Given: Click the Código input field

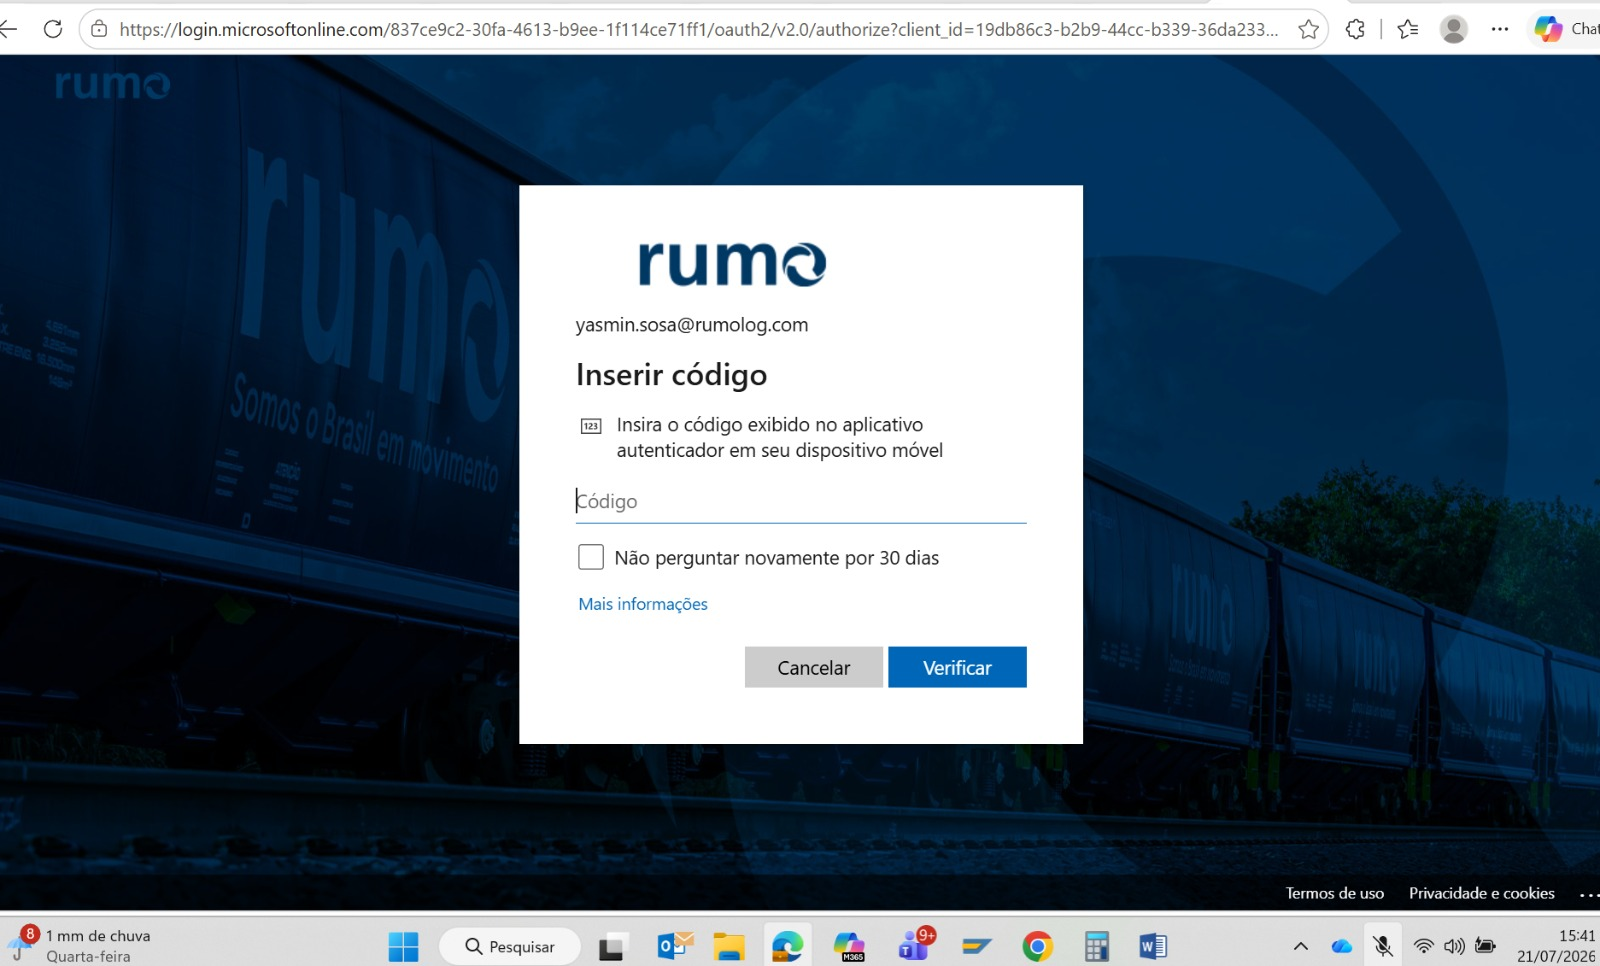Looking at the screenshot, I should 801,501.
